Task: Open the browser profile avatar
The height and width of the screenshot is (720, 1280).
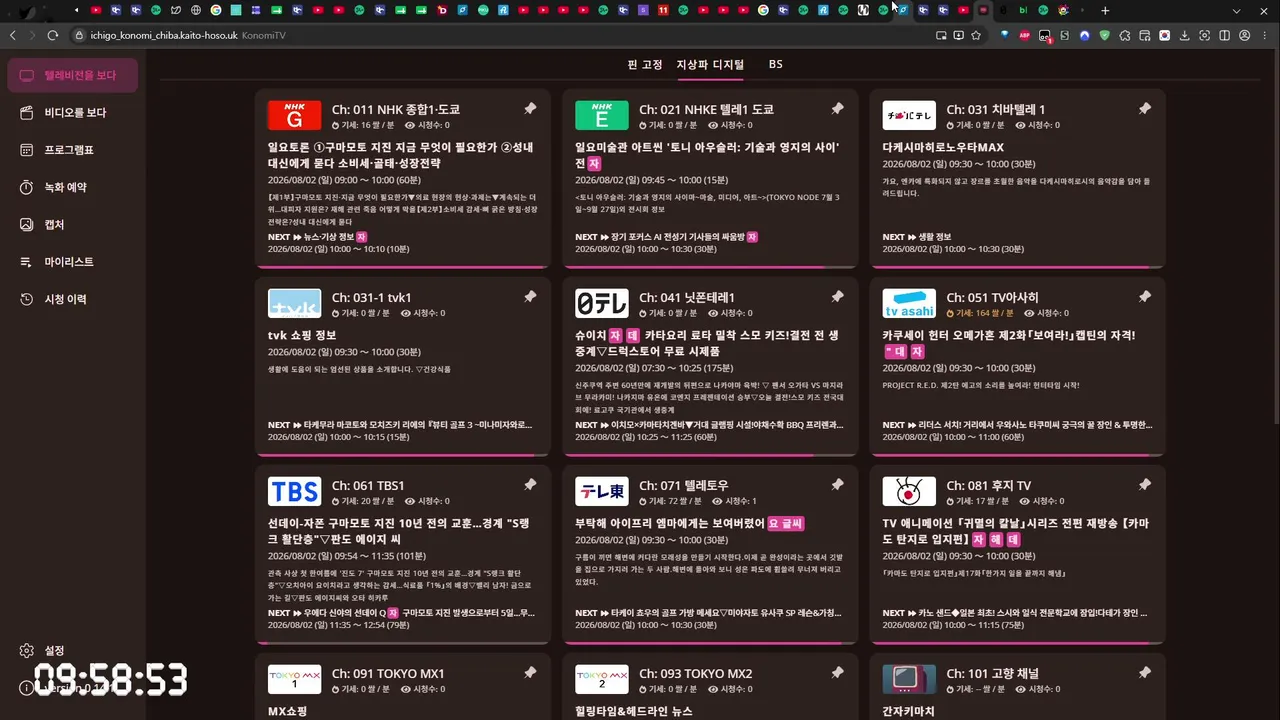Action: click(x=1245, y=35)
